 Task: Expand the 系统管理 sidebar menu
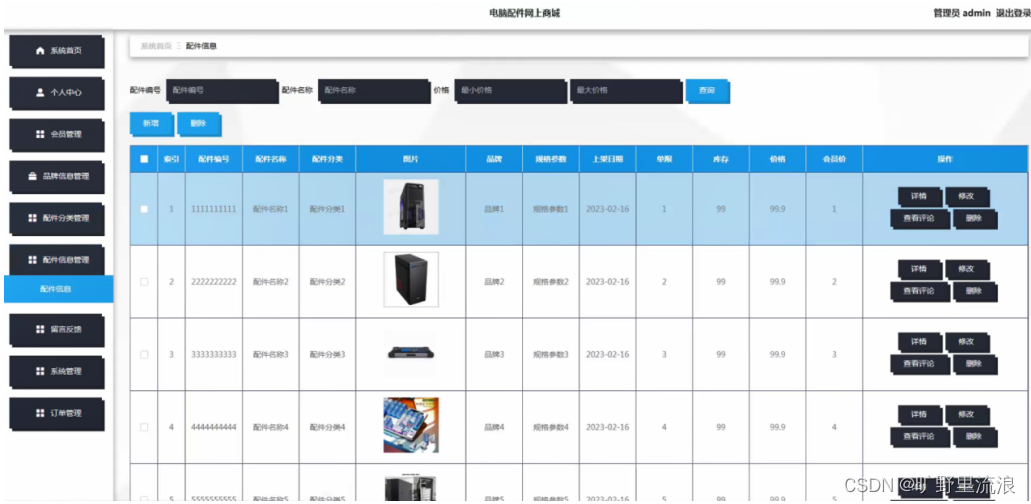(x=57, y=371)
